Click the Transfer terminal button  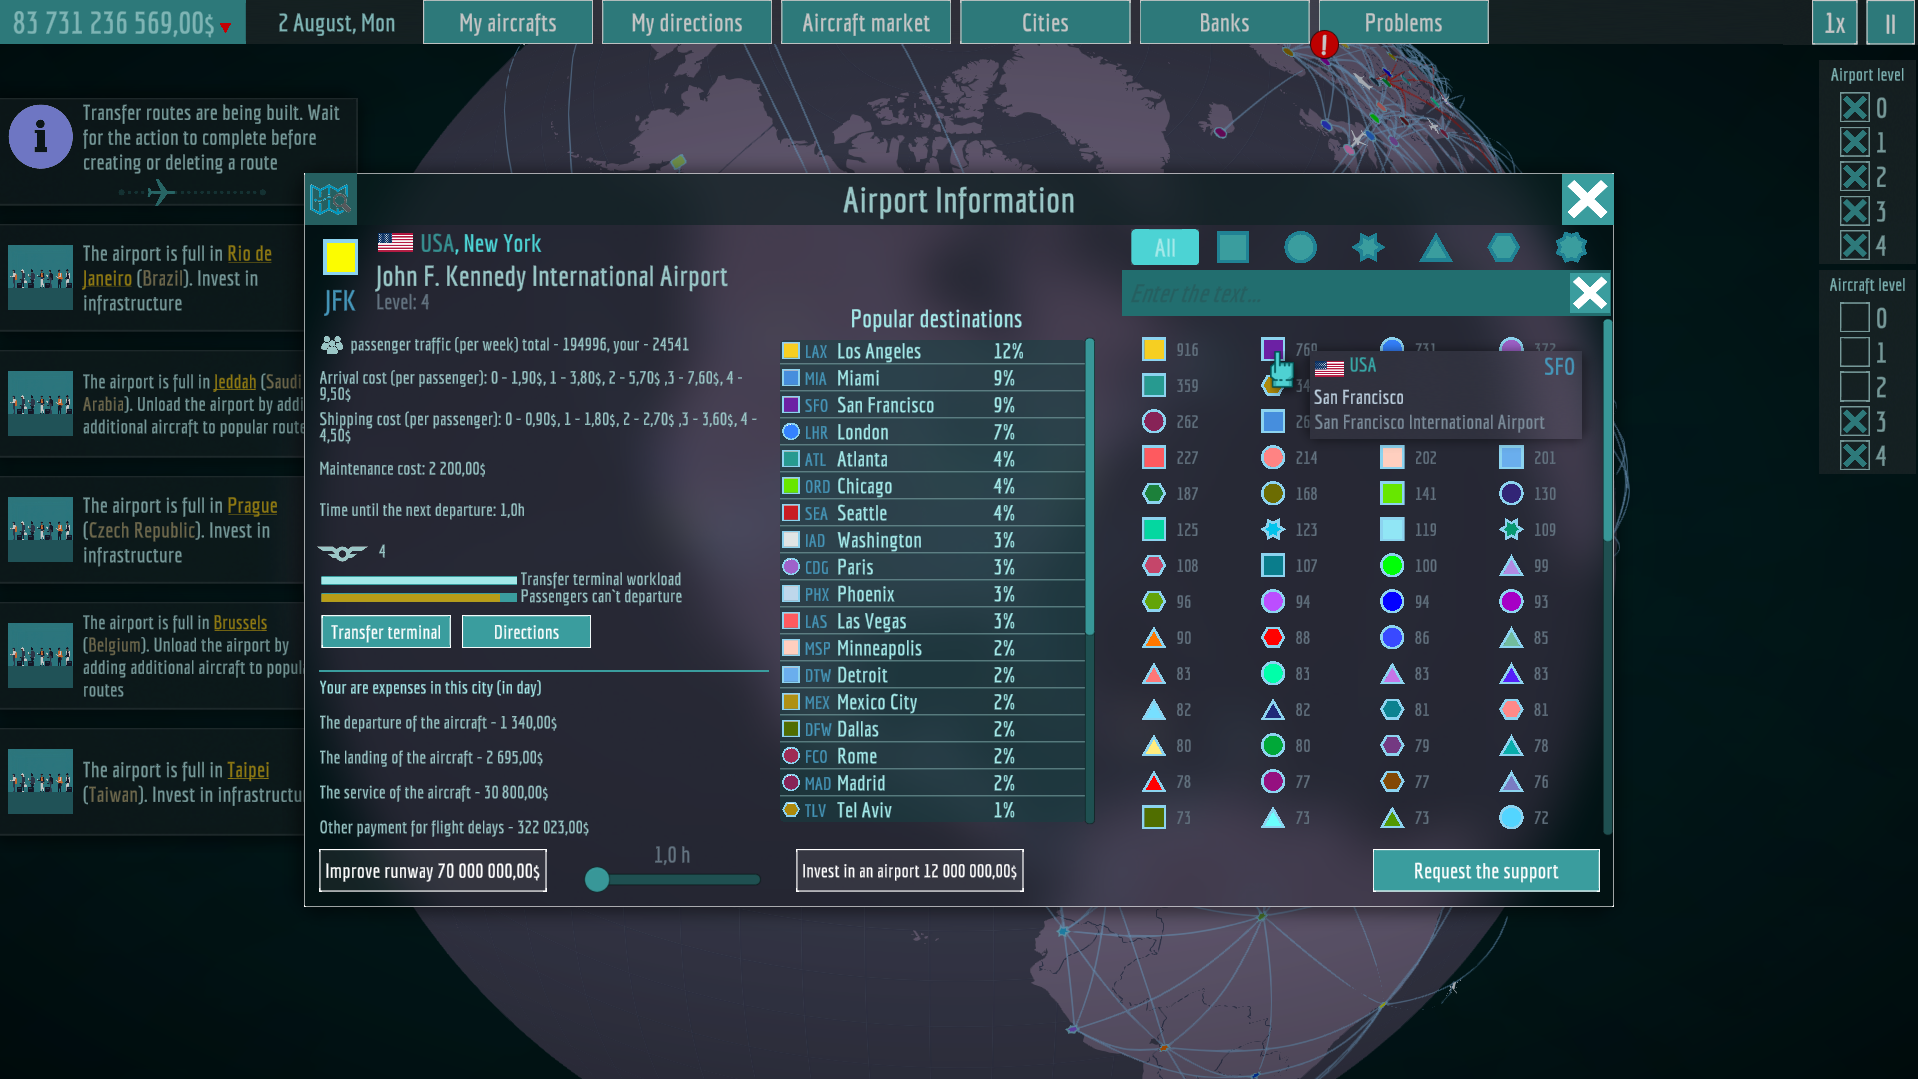coord(386,632)
